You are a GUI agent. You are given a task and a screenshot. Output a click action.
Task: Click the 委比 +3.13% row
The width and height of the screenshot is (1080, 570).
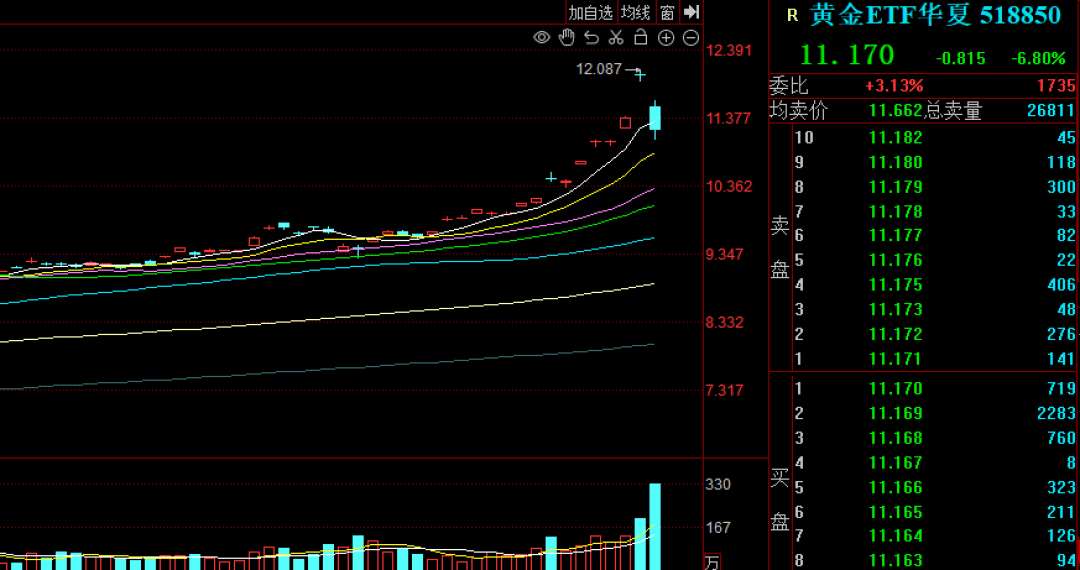coord(920,86)
